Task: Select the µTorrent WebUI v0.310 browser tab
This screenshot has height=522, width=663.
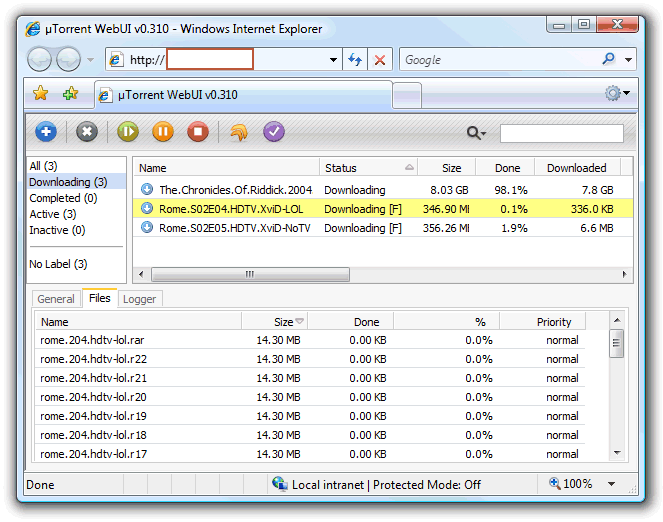Action: 243,95
